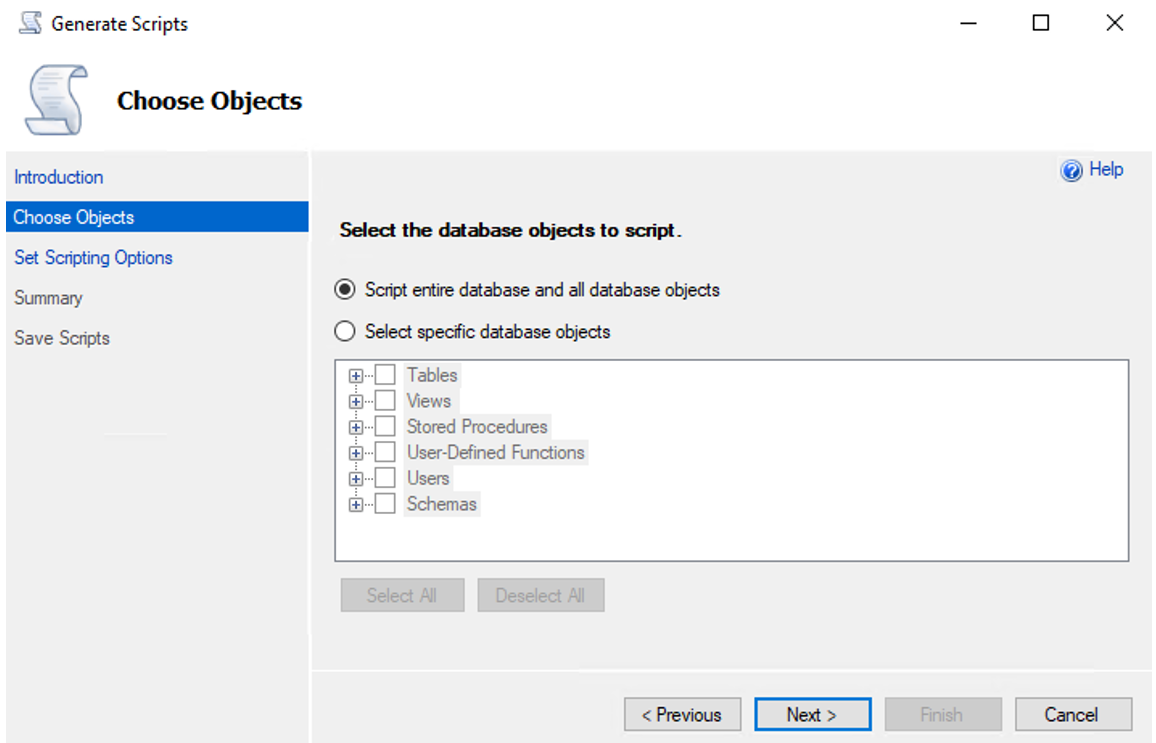Check the Tables checkbox

[385, 374]
